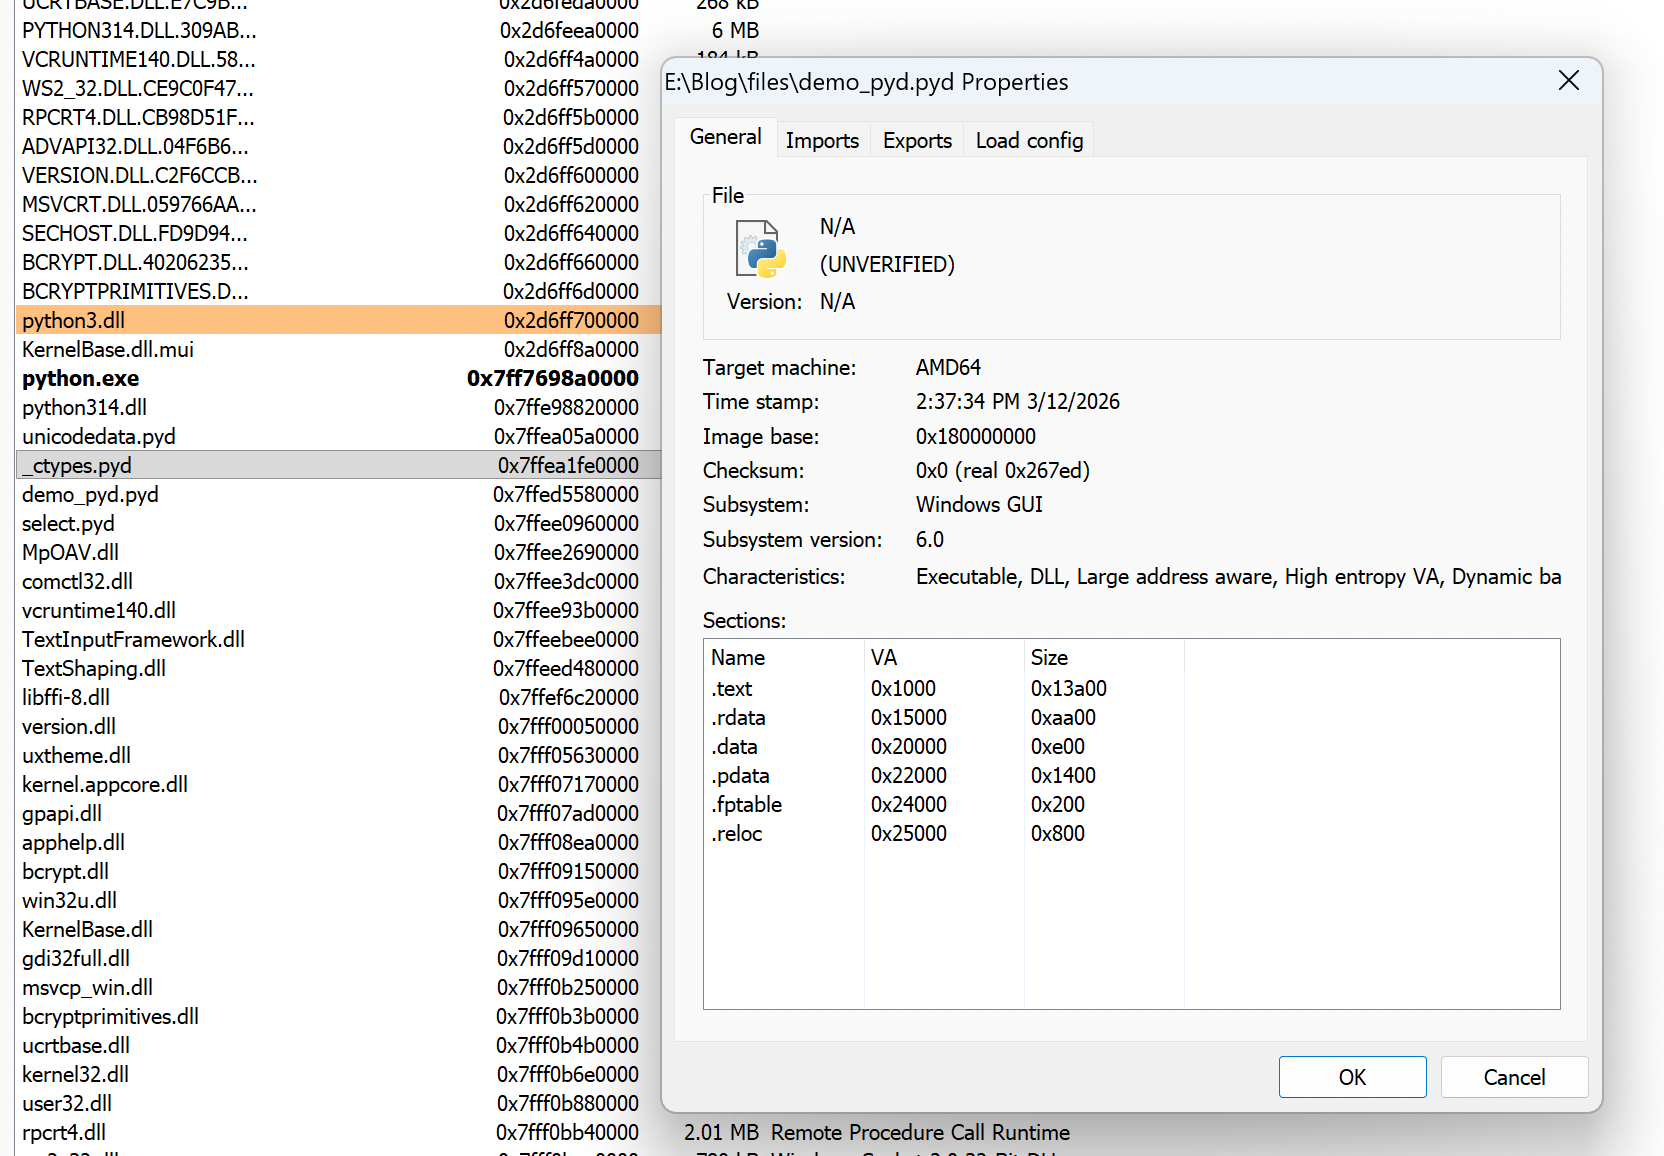This screenshot has width=1664, height=1156.
Task: Select MSVCRT.DLL.059766AA... in the module list
Action: 339,205
